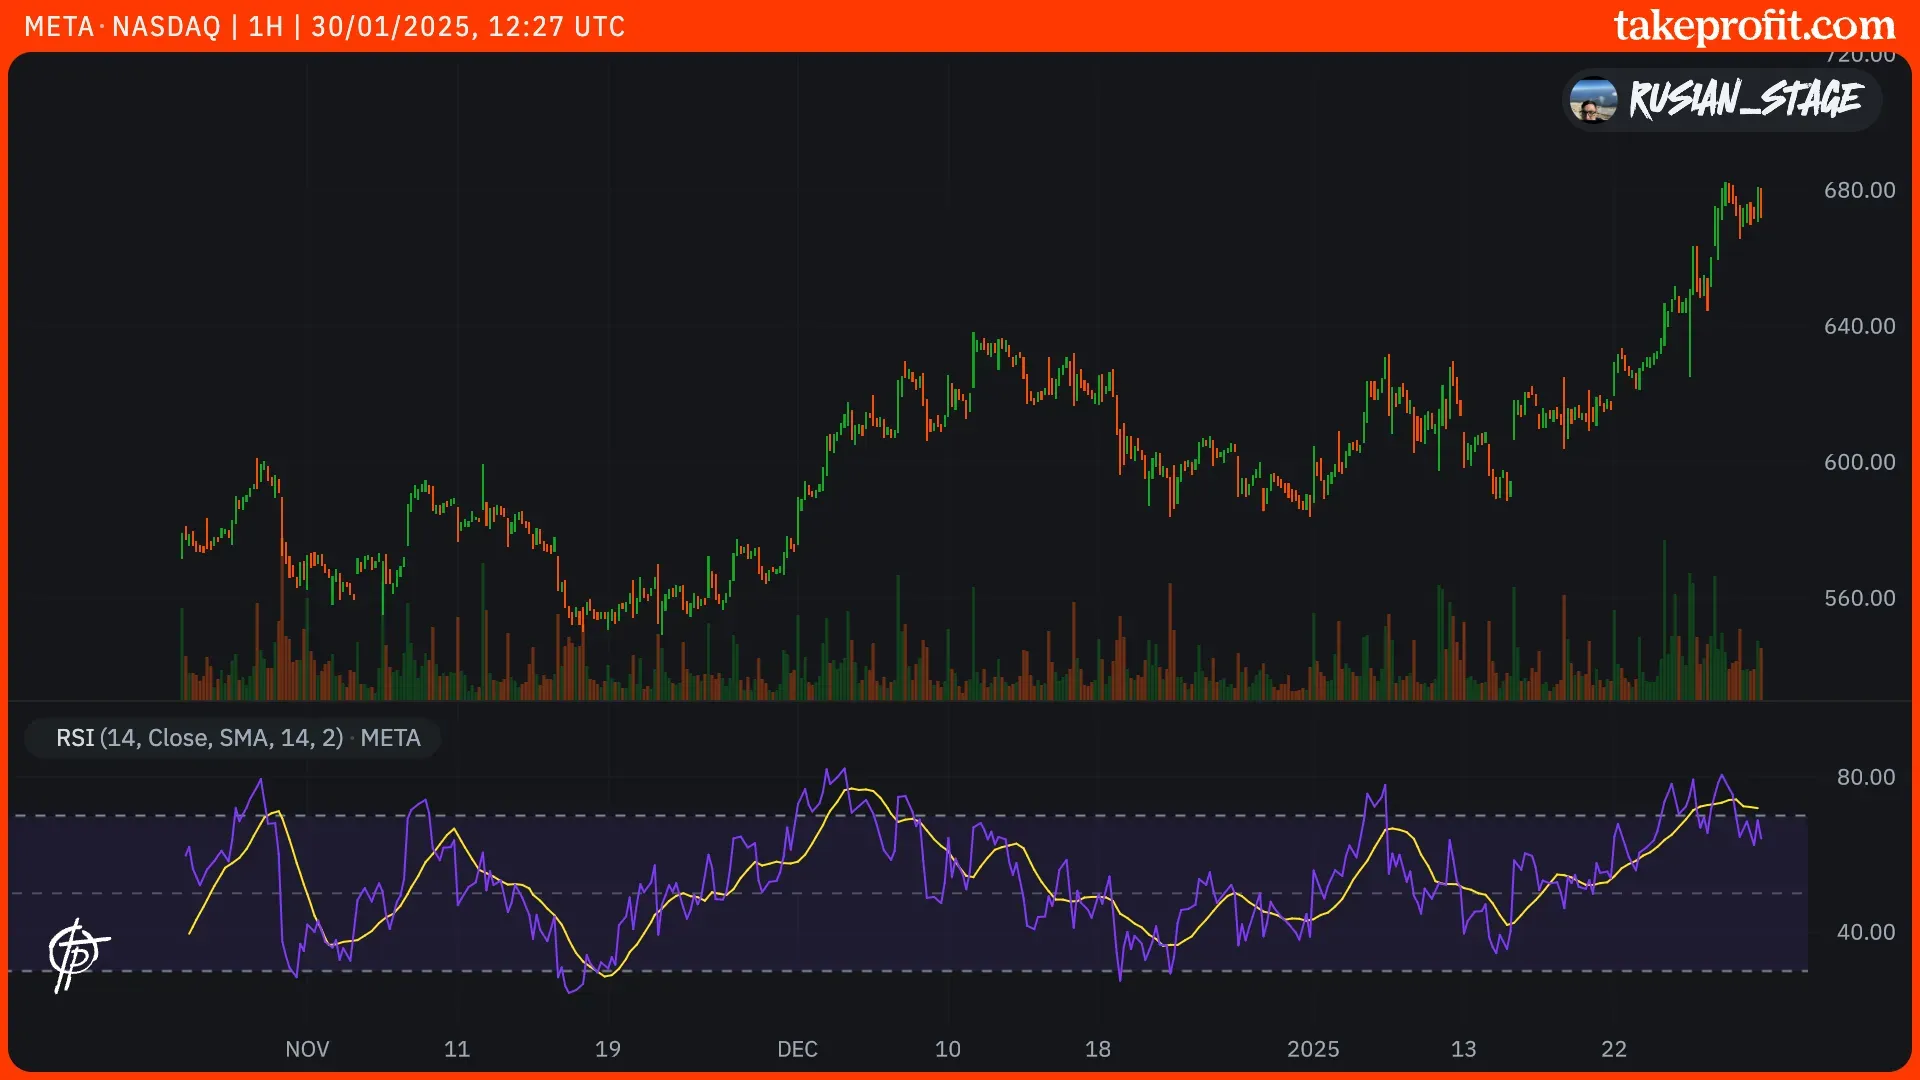Click the 19 date axis marker
The width and height of the screenshot is (1920, 1080).
[x=607, y=1049]
